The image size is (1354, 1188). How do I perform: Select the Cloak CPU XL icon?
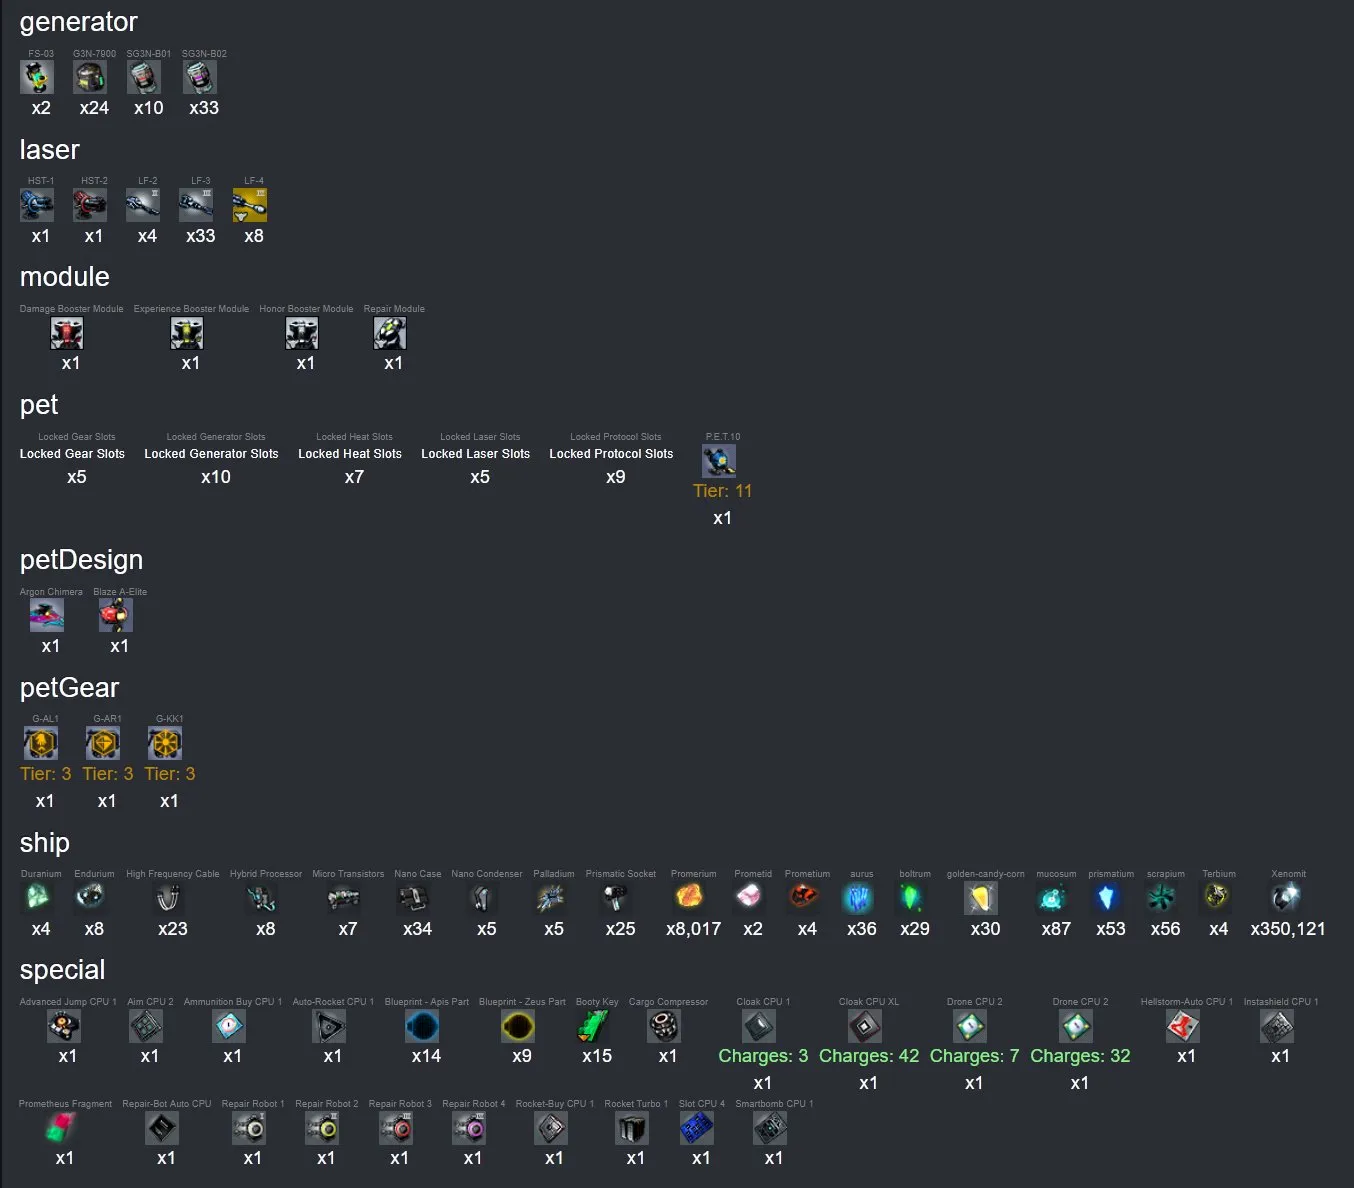pos(865,1026)
